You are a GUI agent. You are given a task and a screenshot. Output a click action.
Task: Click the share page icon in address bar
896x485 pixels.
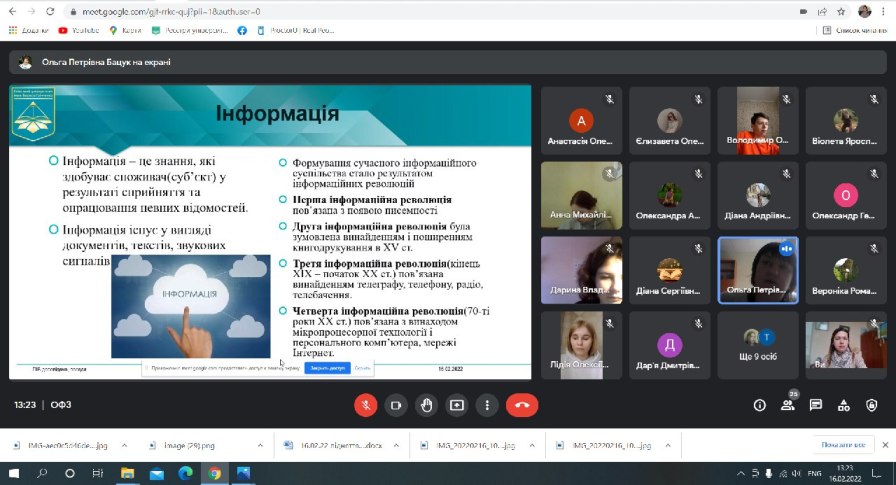(x=822, y=11)
